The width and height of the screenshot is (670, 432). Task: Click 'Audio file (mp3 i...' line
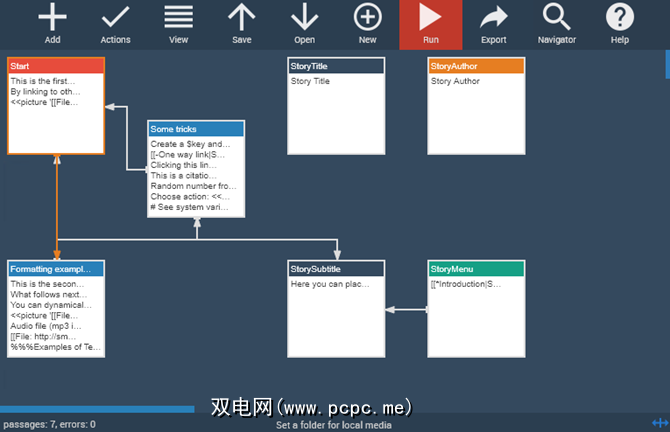(x=46, y=326)
